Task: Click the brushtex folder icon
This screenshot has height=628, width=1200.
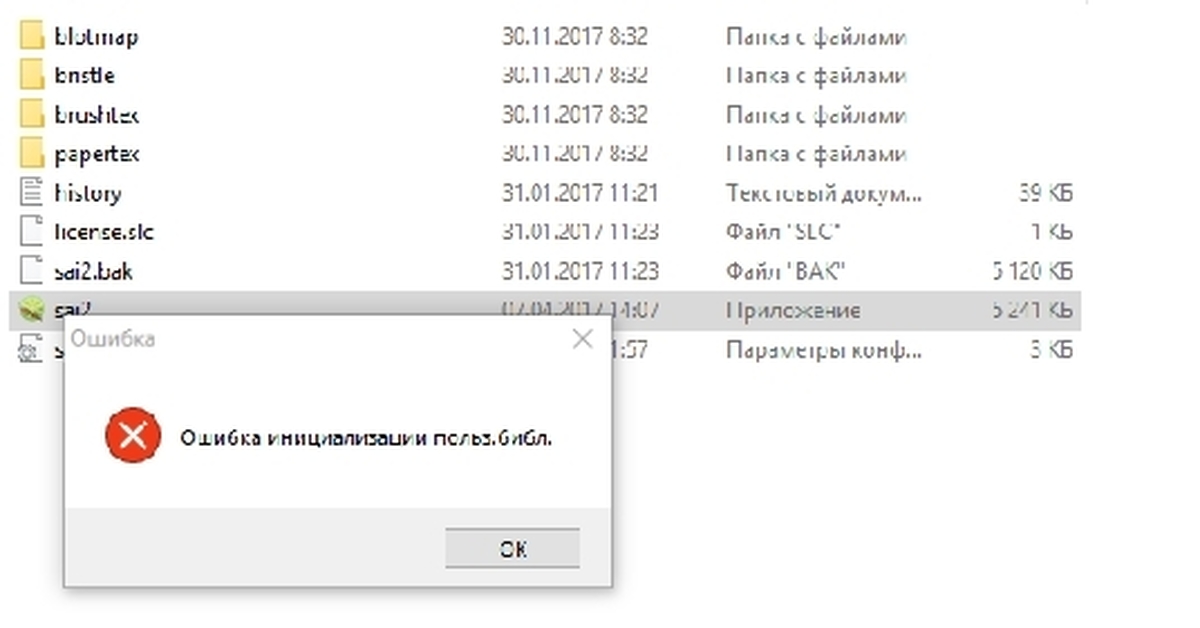Action: pyautogui.click(x=32, y=115)
